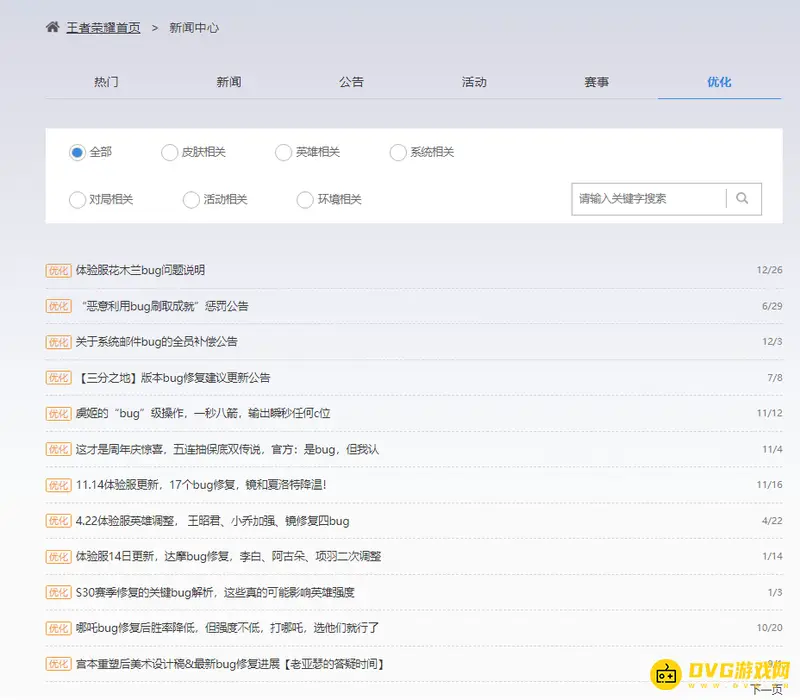The image size is (800, 700).
Task: Switch to the 公告 tab
Action: pos(351,82)
